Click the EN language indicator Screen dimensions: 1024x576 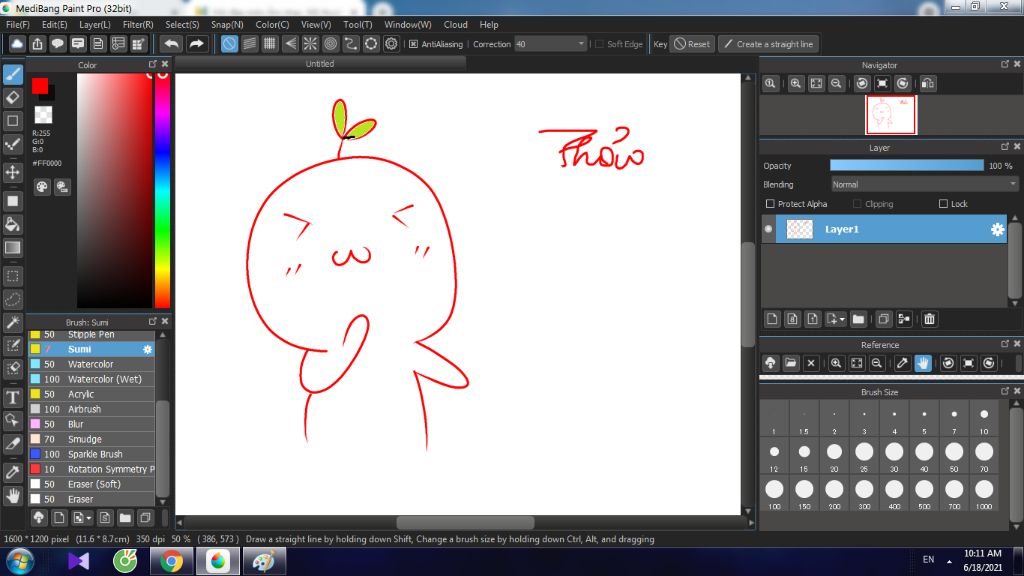[x=928, y=560]
